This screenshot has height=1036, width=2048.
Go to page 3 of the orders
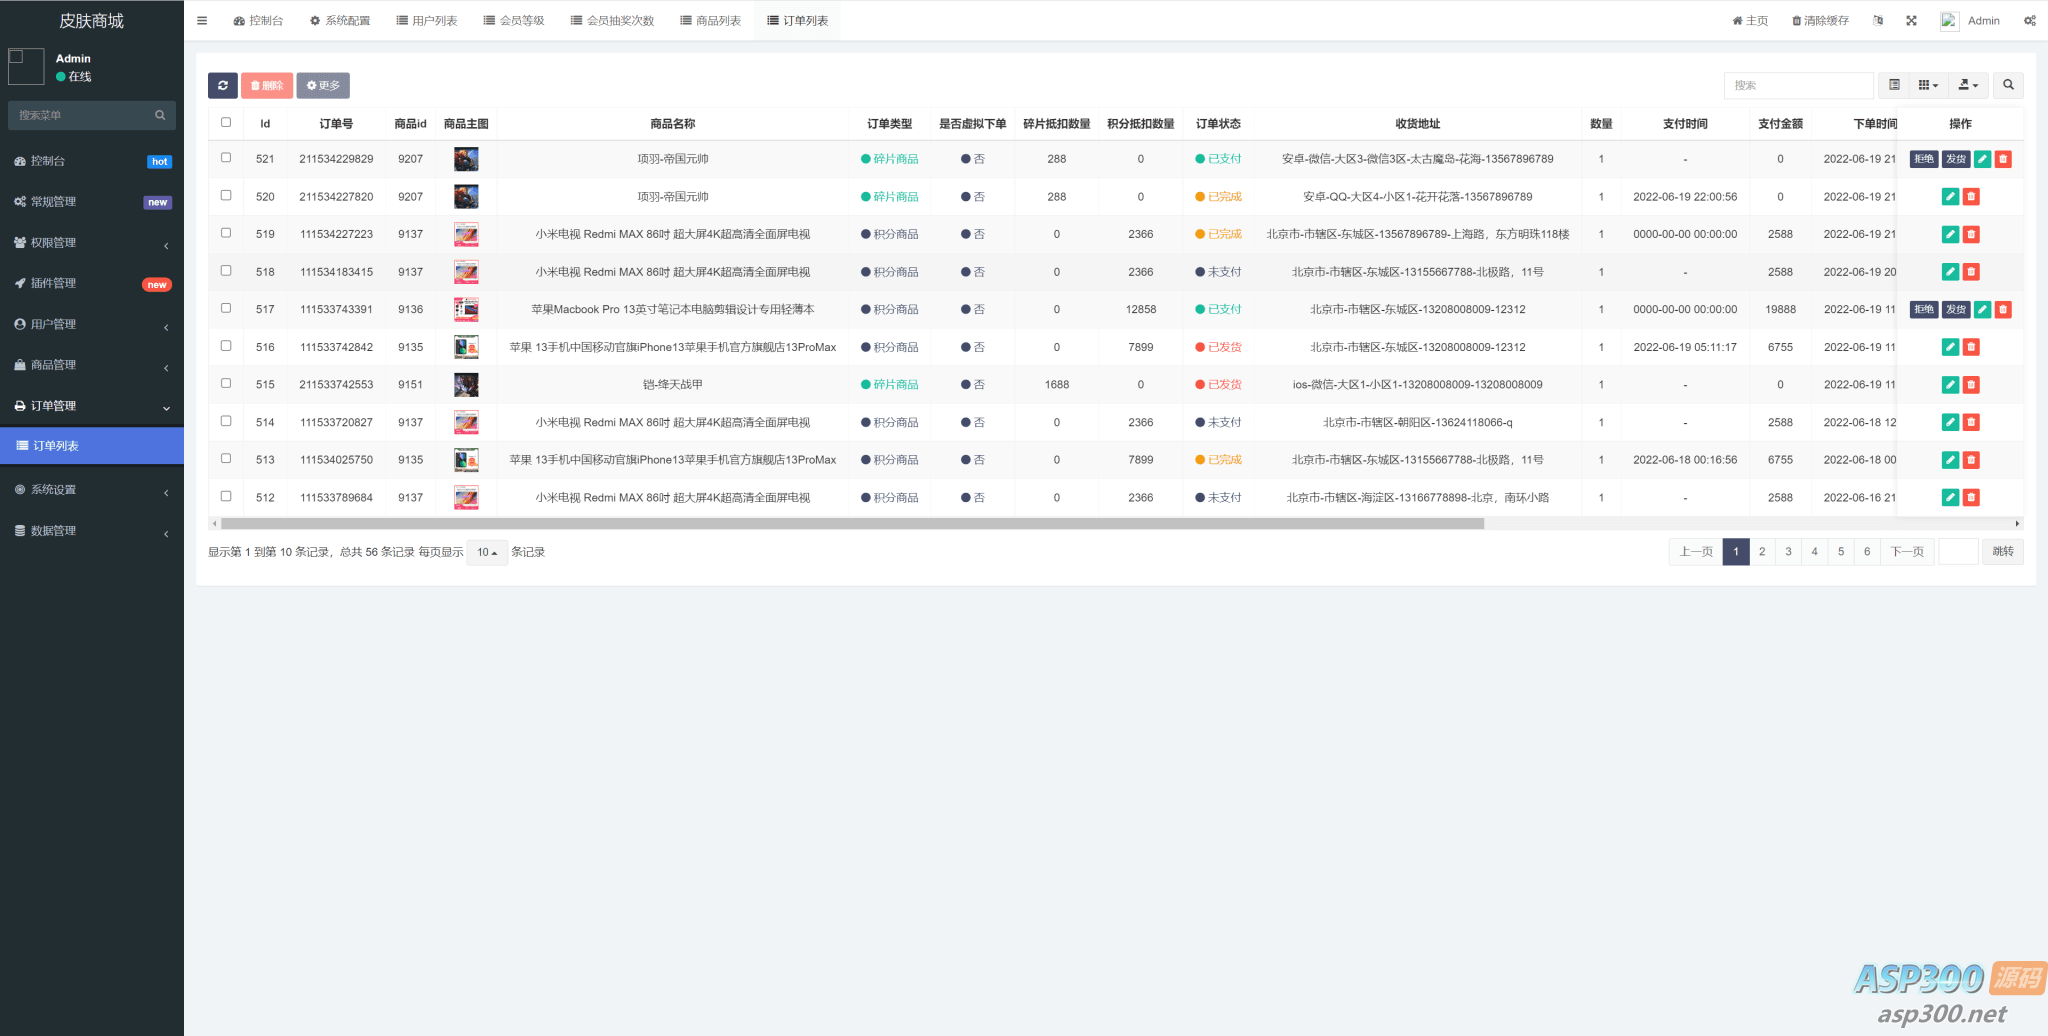(x=1788, y=552)
